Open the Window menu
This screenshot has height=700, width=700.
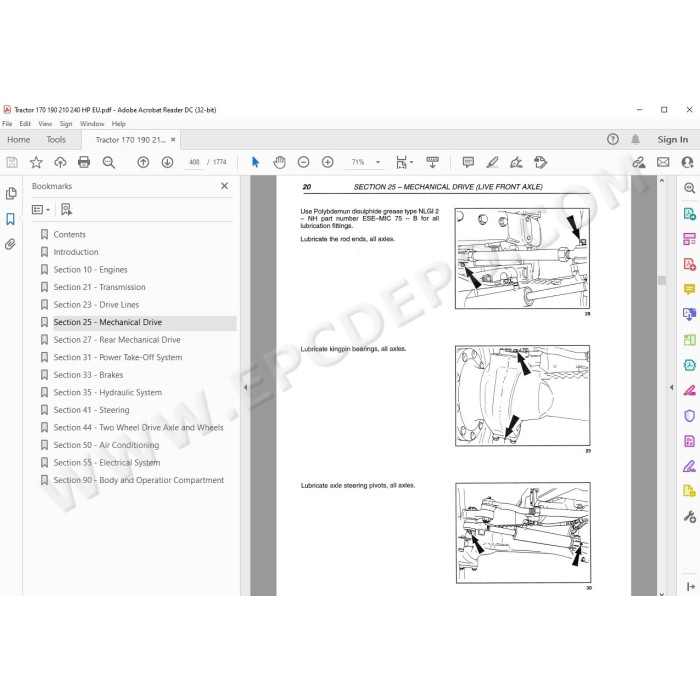coord(92,124)
